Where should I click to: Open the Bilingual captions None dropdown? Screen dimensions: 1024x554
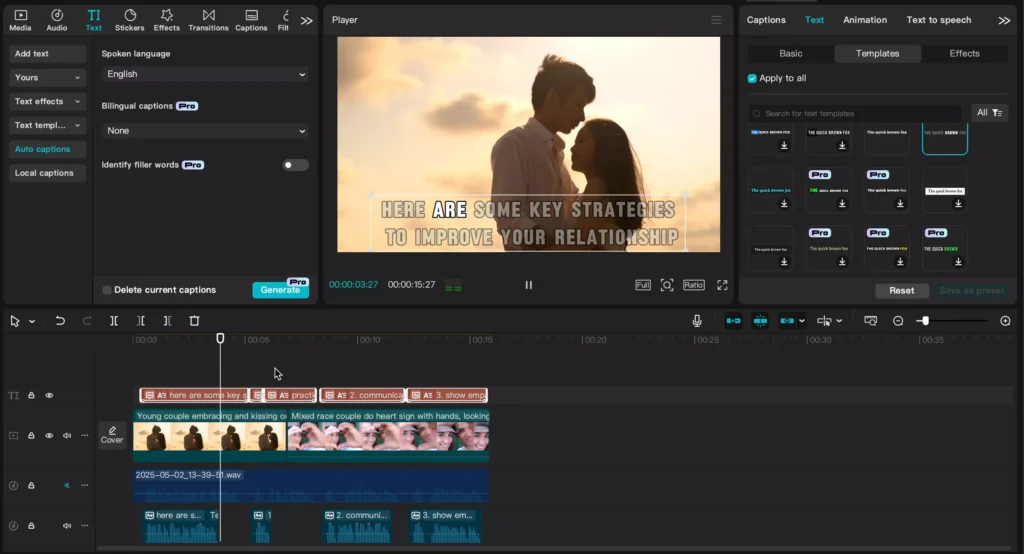click(x=205, y=131)
